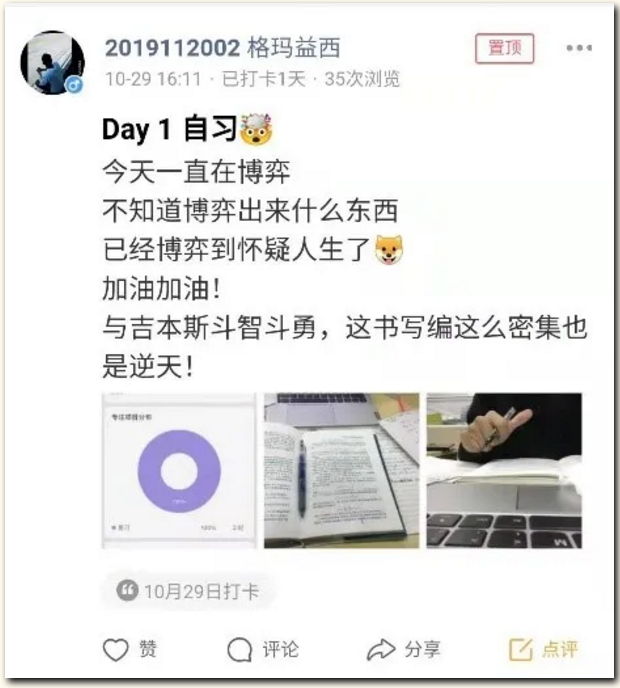Open the comment bubble icon
Image resolution: width=620 pixels, height=688 pixels.
tap(240, 649)
